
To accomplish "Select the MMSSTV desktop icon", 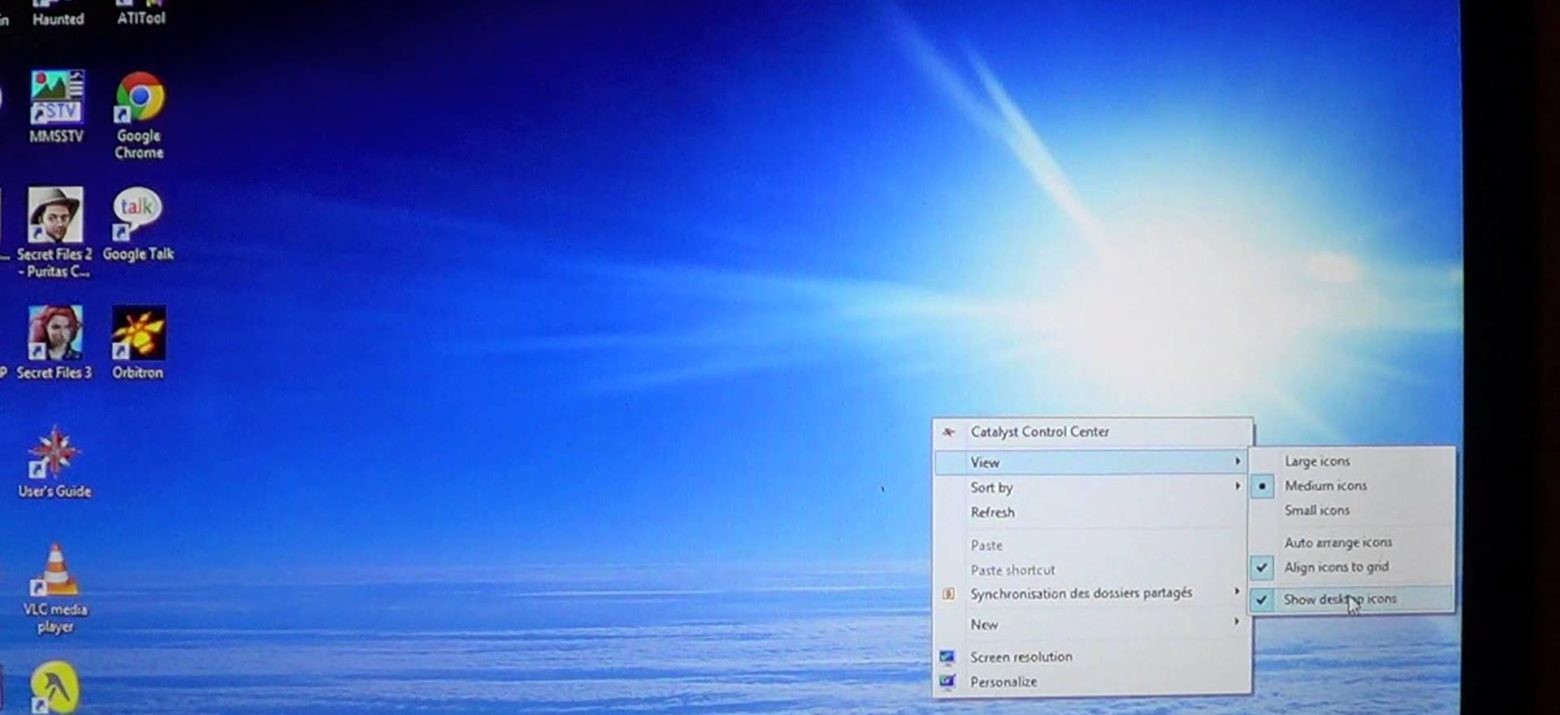I will click(56, 99).
